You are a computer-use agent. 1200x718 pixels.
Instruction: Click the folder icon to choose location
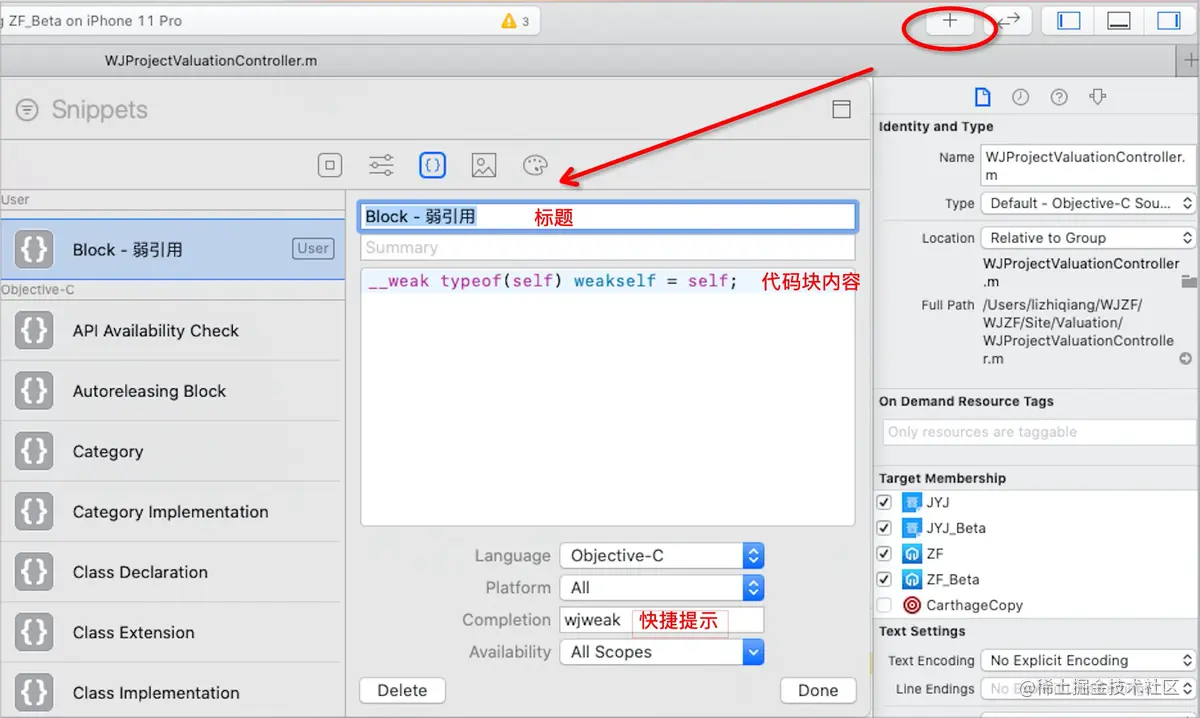click(1188, 281)
